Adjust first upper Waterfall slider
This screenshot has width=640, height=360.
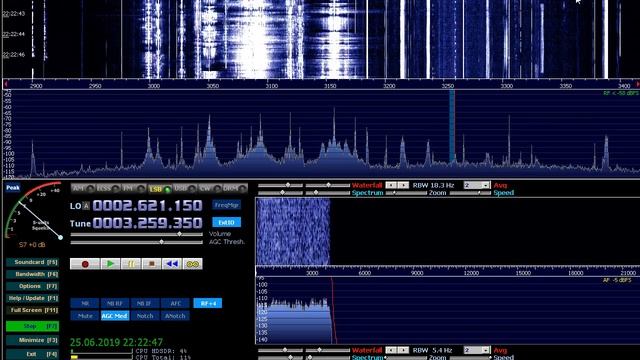pyautogui.click(x=280, y=185)
